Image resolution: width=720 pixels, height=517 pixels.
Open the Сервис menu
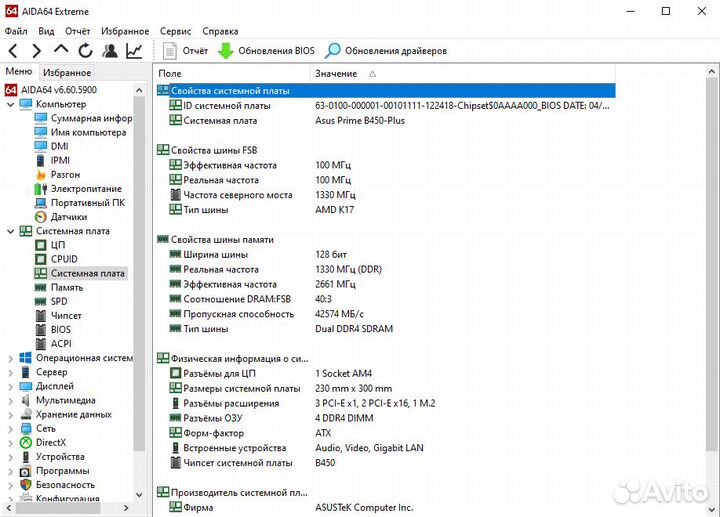tap(175, 31)
